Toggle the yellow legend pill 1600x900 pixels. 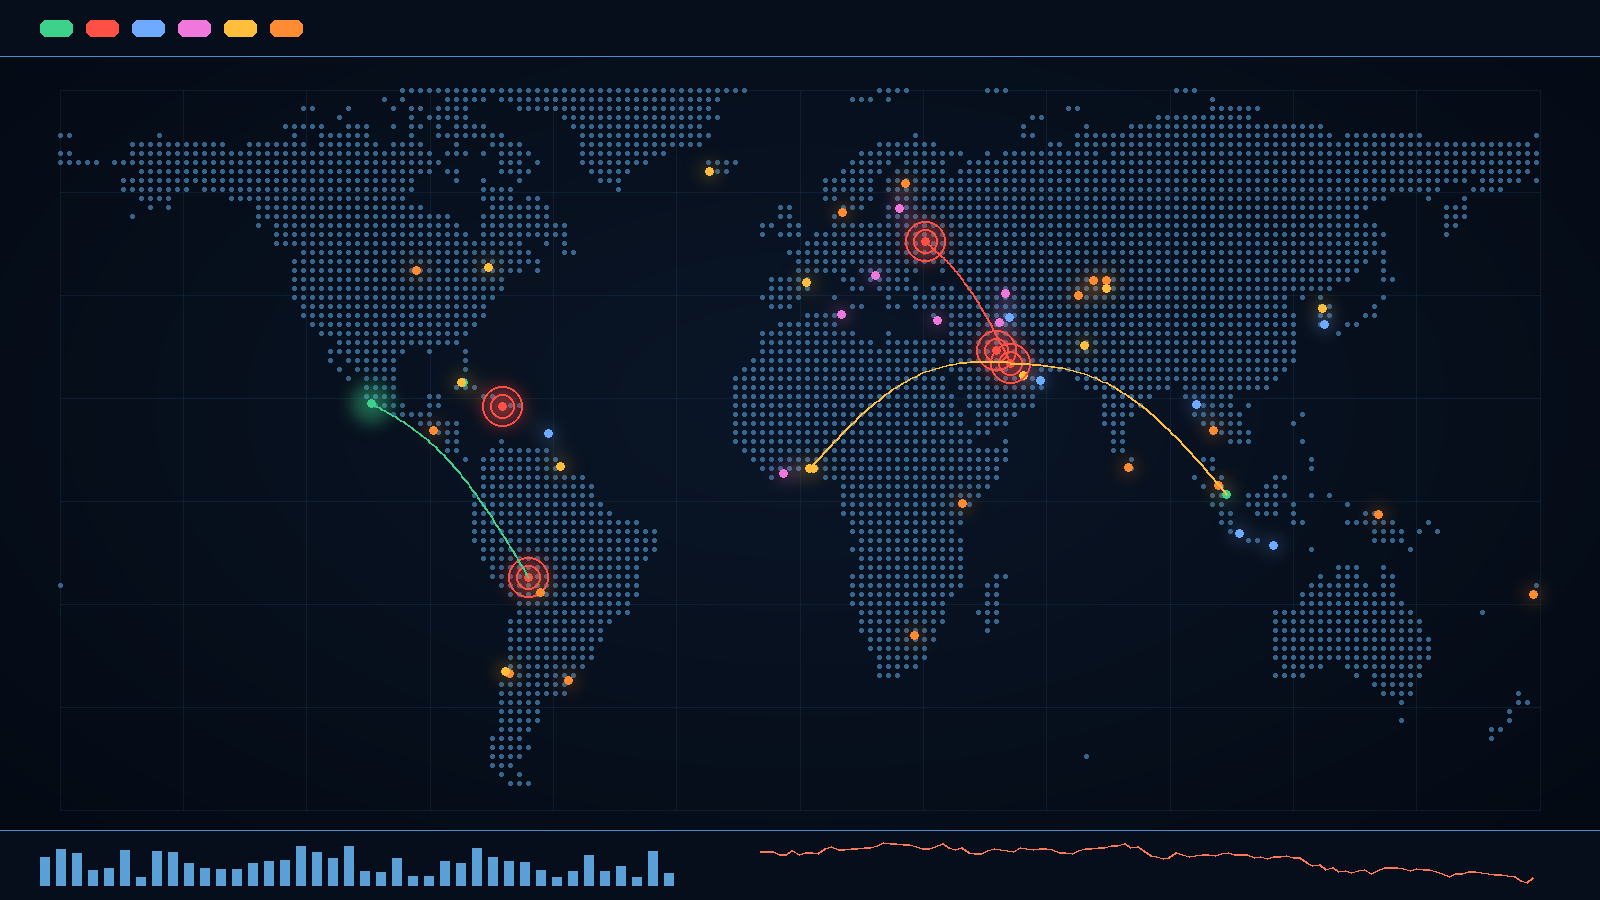click(240, 28)
